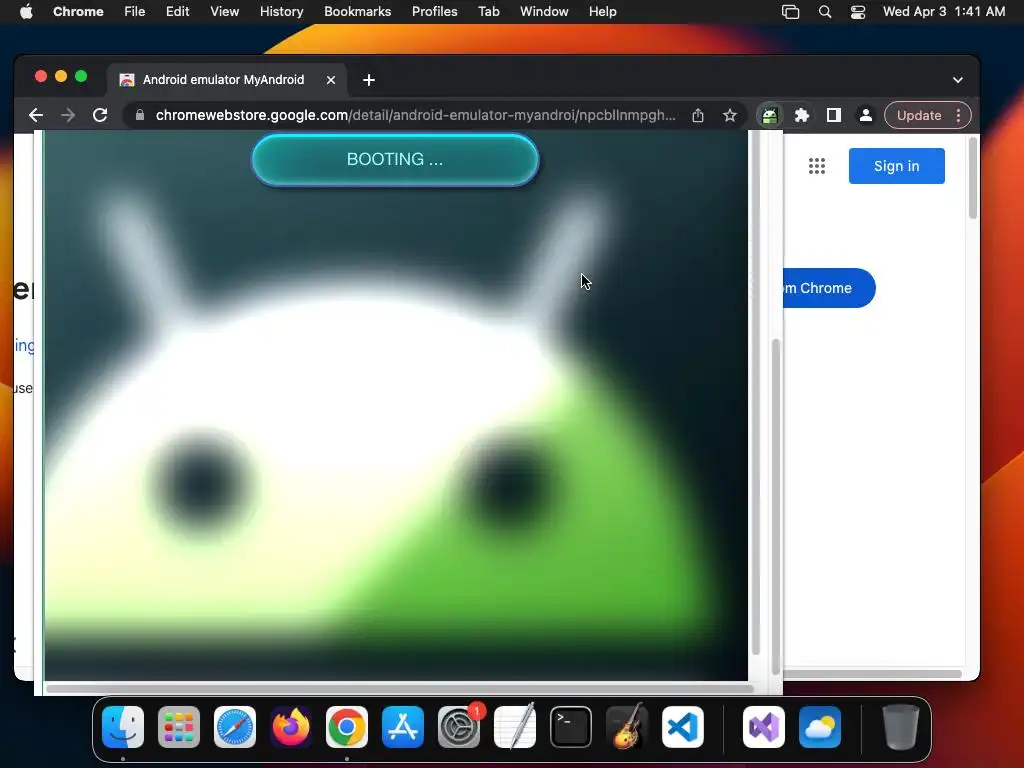Open the Window menu
Image resolution: width=1024 pixels, height=768 pixels.
544,12
